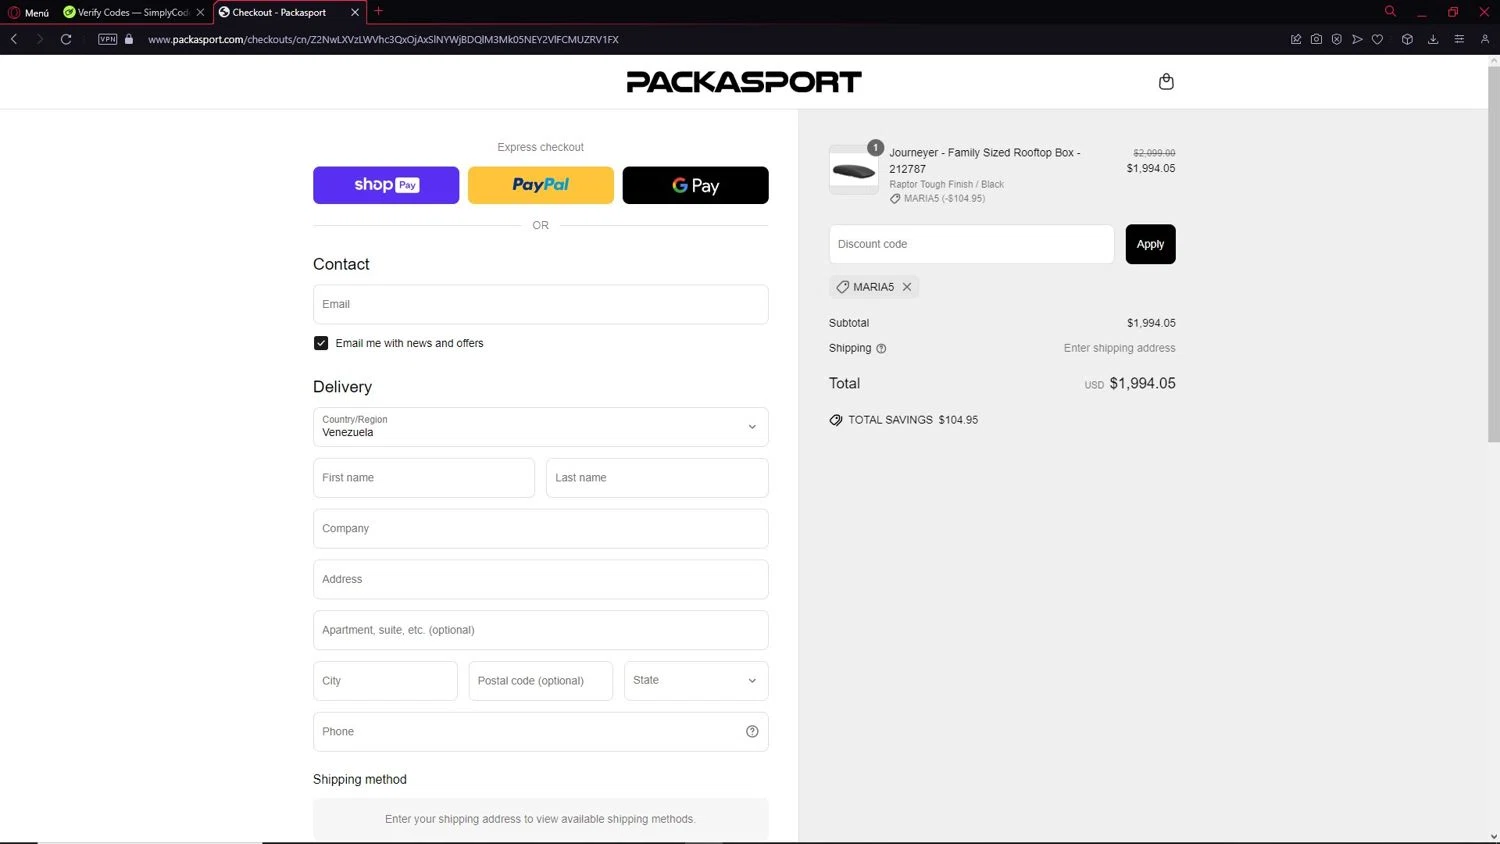Open the shopping bag cart icon
The image size is (1500, 844).
[x=1166, y=82]
